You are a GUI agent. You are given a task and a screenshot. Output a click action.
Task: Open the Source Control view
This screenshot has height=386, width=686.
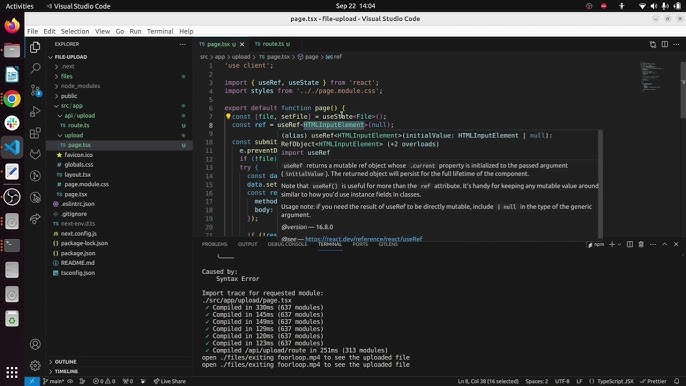click(x=35, y=90)
